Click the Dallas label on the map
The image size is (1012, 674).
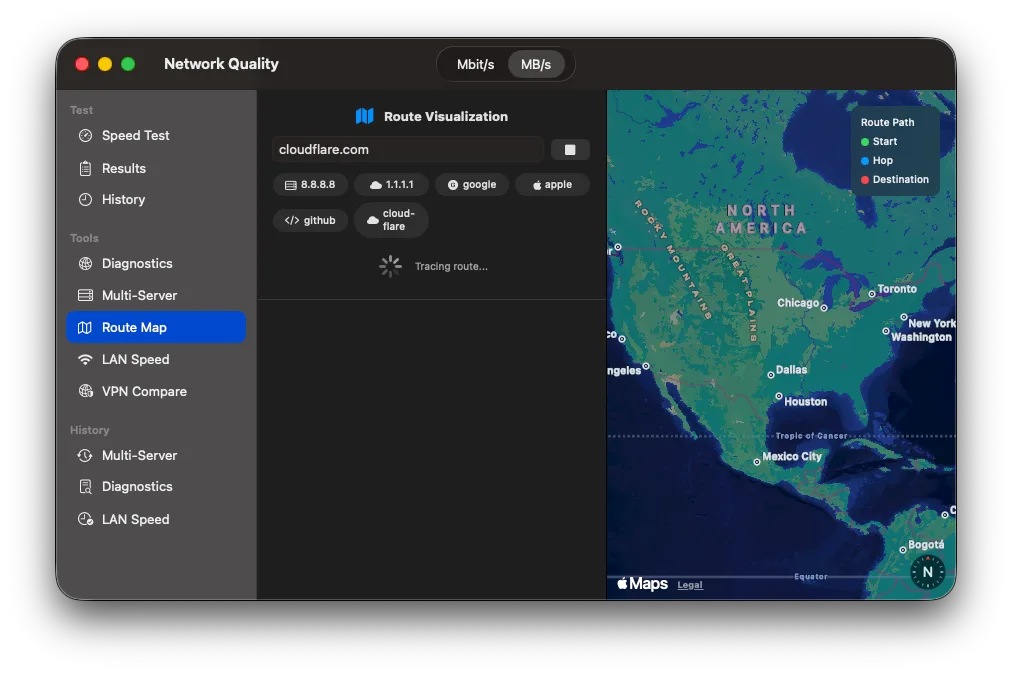(791, 370)
